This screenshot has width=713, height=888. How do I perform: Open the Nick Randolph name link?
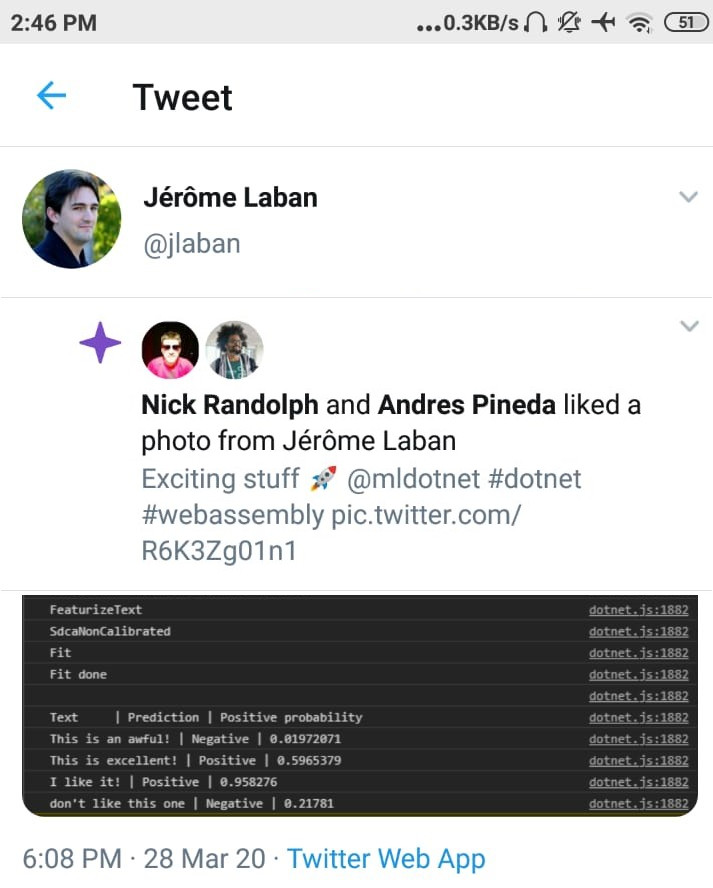coord(230,405)
